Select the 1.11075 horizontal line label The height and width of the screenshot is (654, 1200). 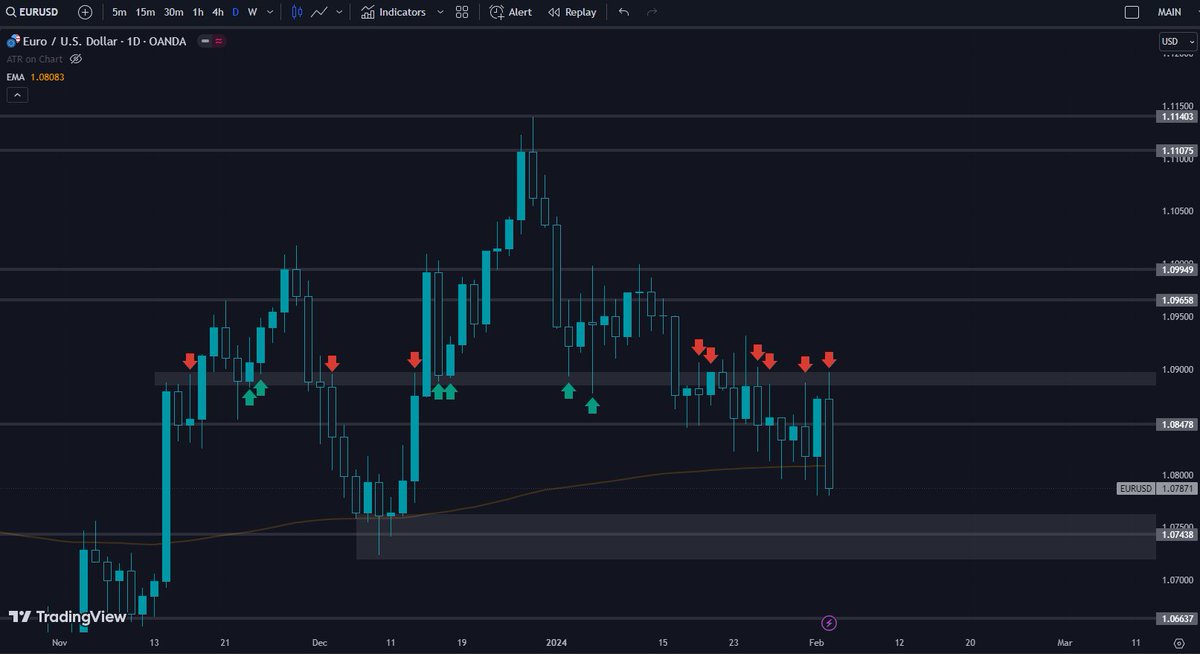(x=1176, y=151)
